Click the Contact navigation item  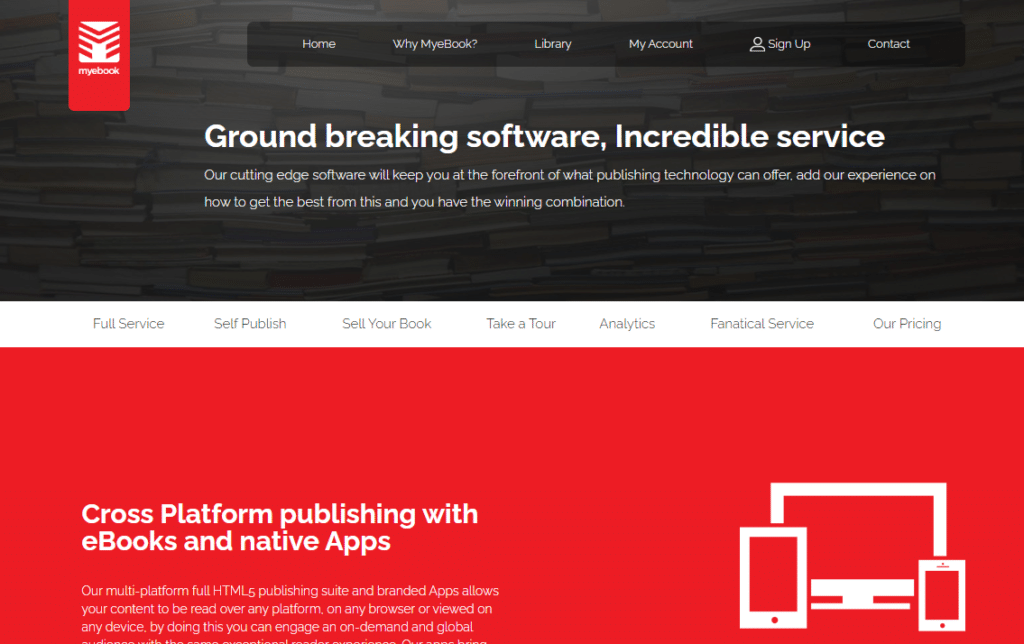pyautogui.click(x=888, y=44)
